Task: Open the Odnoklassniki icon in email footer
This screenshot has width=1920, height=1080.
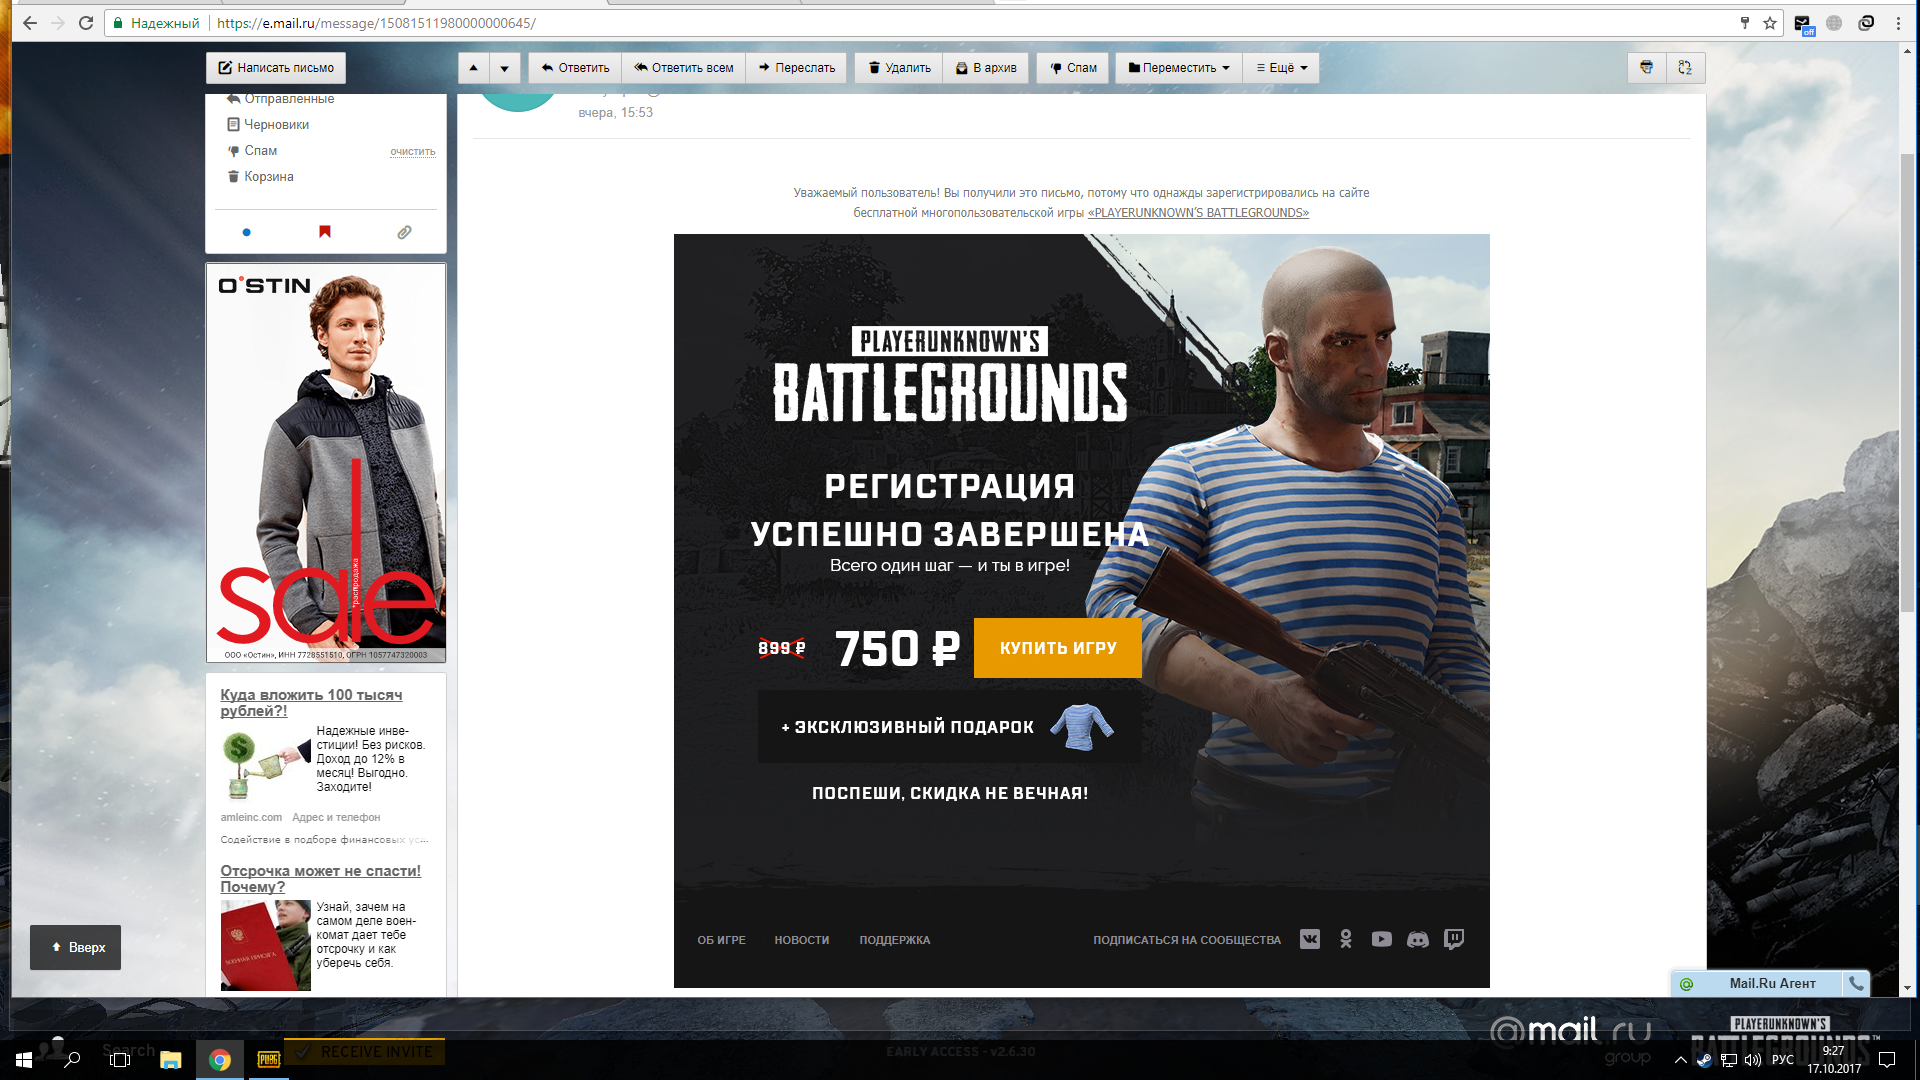Action: pos(1346,939)
